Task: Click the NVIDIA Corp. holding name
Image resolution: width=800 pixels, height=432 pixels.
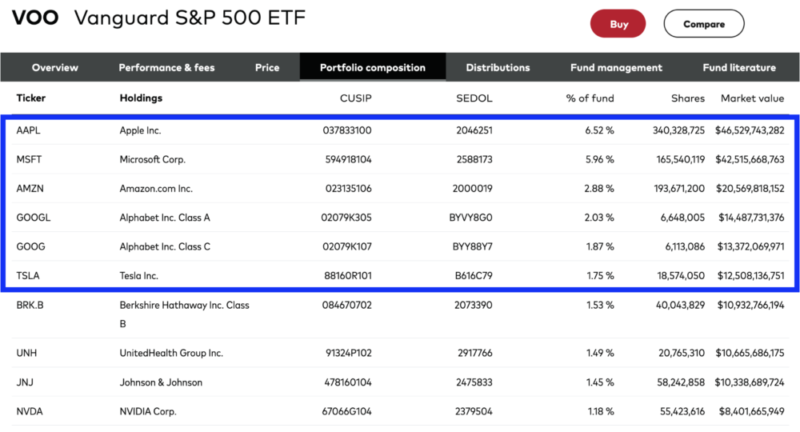Action: click(x=148, y=412)
